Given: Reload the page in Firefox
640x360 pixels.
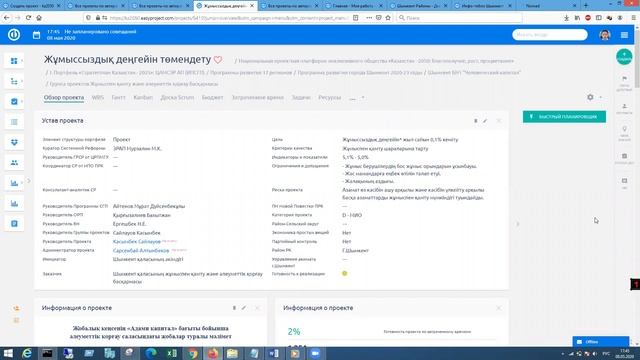Looking at the screenshot, I should tap(28, 18).
